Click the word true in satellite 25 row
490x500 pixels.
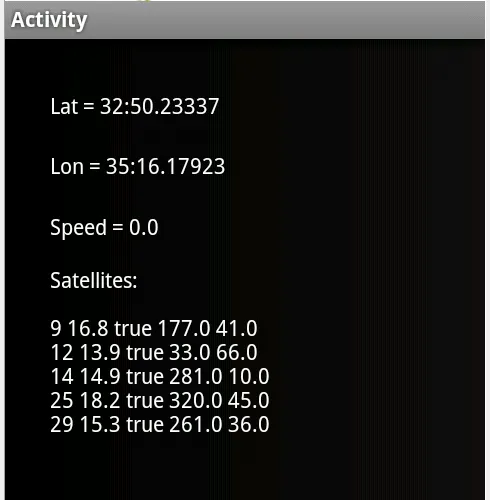pos(145,400)
